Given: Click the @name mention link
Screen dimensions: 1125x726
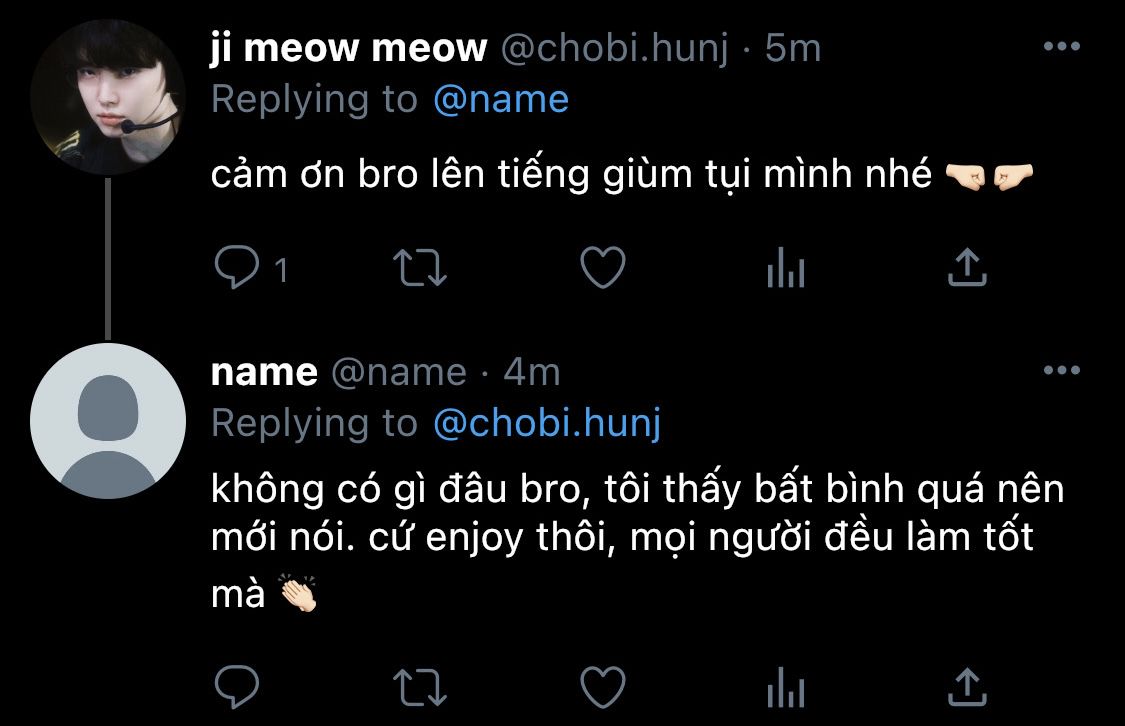Looking at the screenshot, I should coord(501,99).
